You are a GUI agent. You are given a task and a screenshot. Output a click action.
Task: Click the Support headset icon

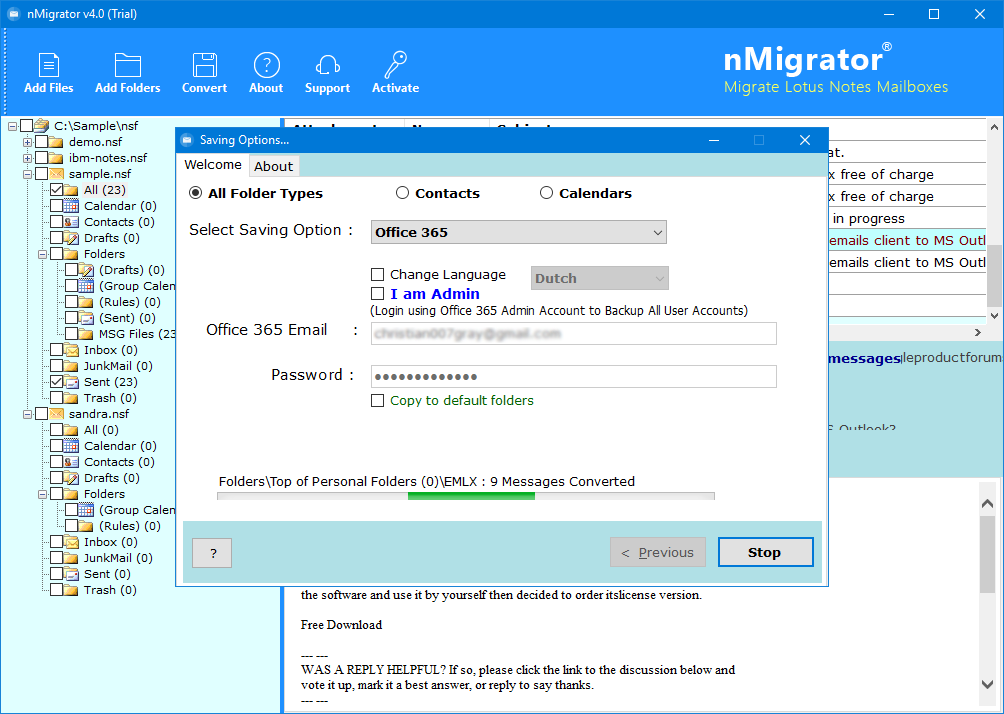click(x=327, y=65)
